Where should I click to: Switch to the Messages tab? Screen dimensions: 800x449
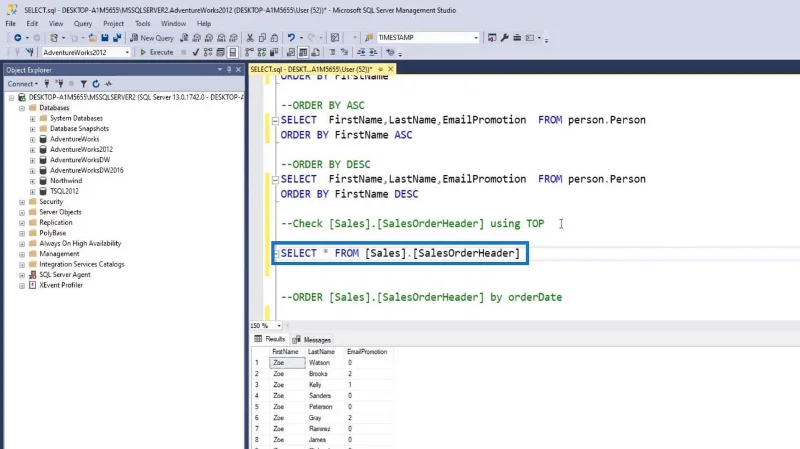(312, 340)
